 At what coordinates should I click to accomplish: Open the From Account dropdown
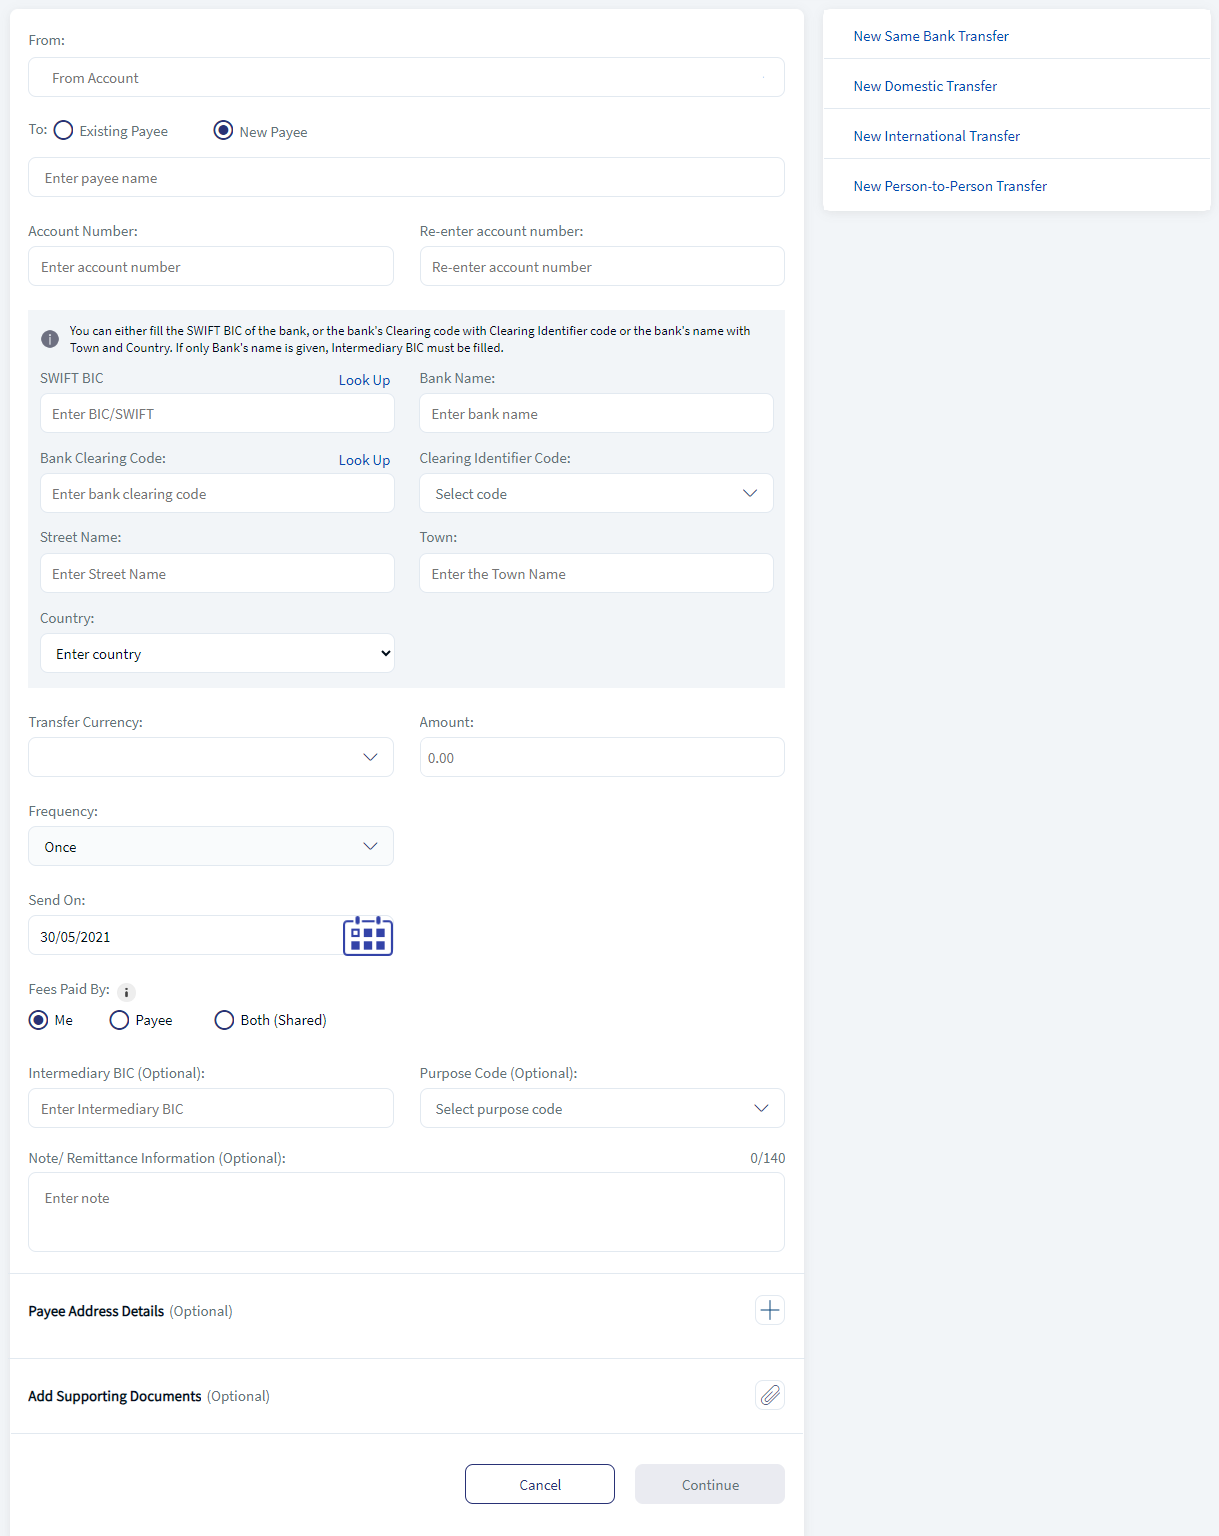[406, 77]
